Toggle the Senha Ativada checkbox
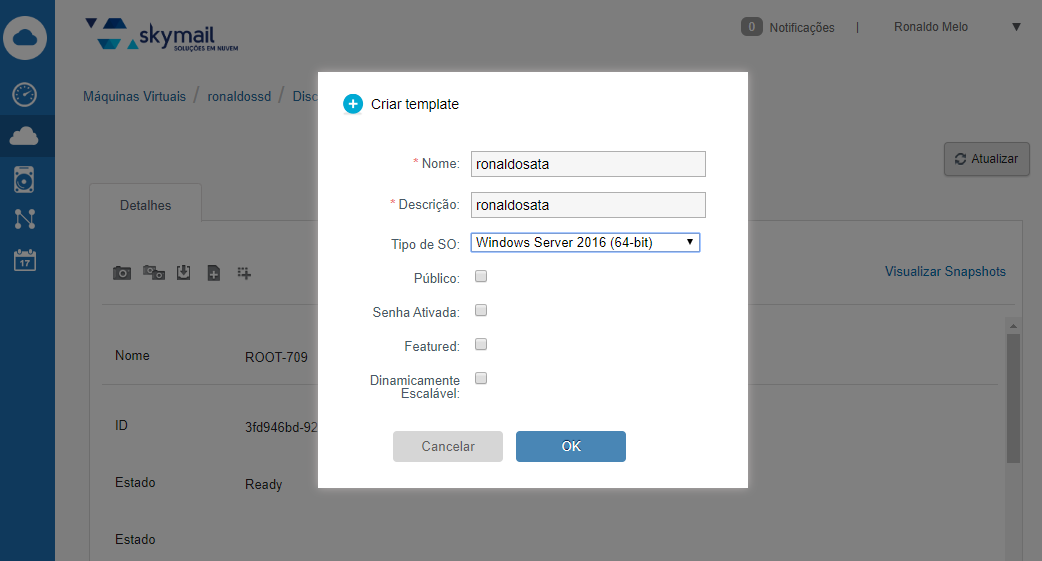The width and height of the screenshot is (1042, 561). click(481, 311)
